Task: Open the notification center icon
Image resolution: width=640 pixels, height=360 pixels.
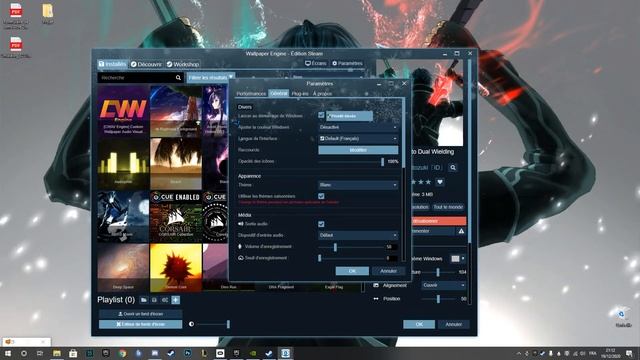Action: (x=629, y=353)
